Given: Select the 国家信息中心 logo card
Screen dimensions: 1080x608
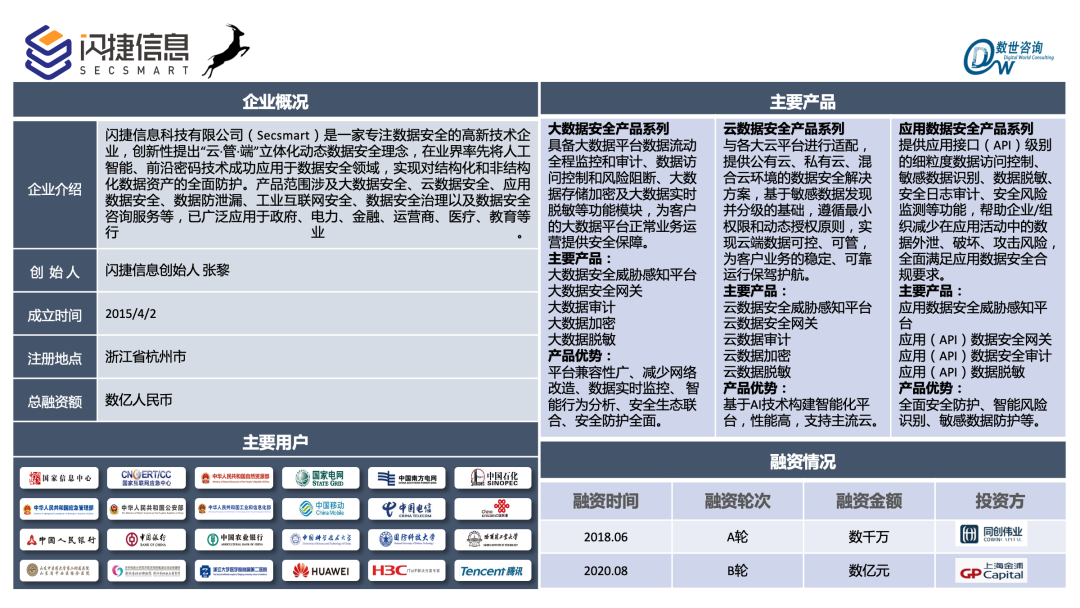Looking at the screenshot, I should pyautogui.click(x=59, y=478).
